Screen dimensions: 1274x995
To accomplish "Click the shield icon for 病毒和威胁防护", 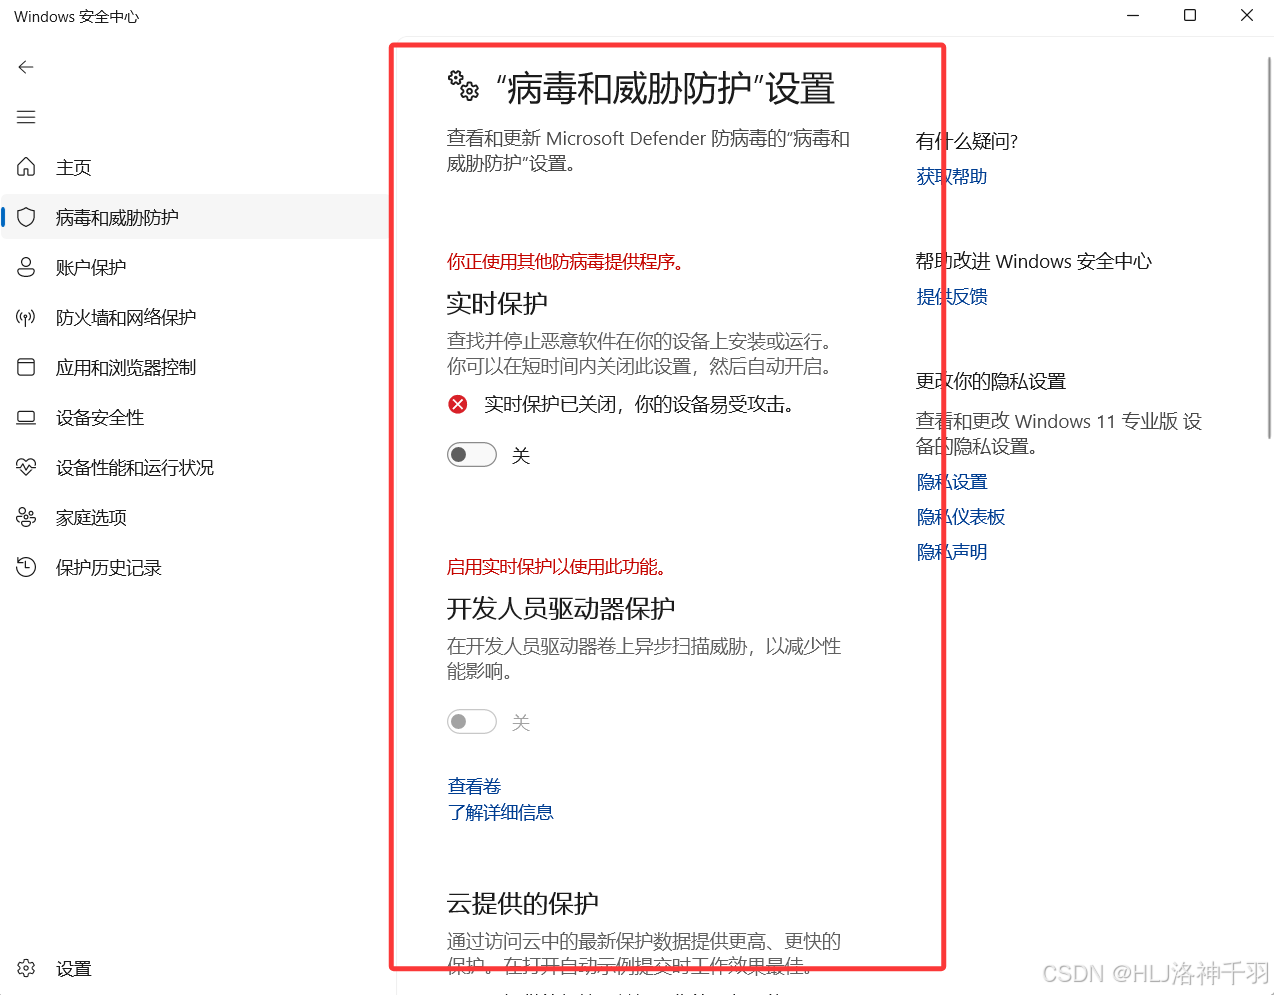I will 26,217.
